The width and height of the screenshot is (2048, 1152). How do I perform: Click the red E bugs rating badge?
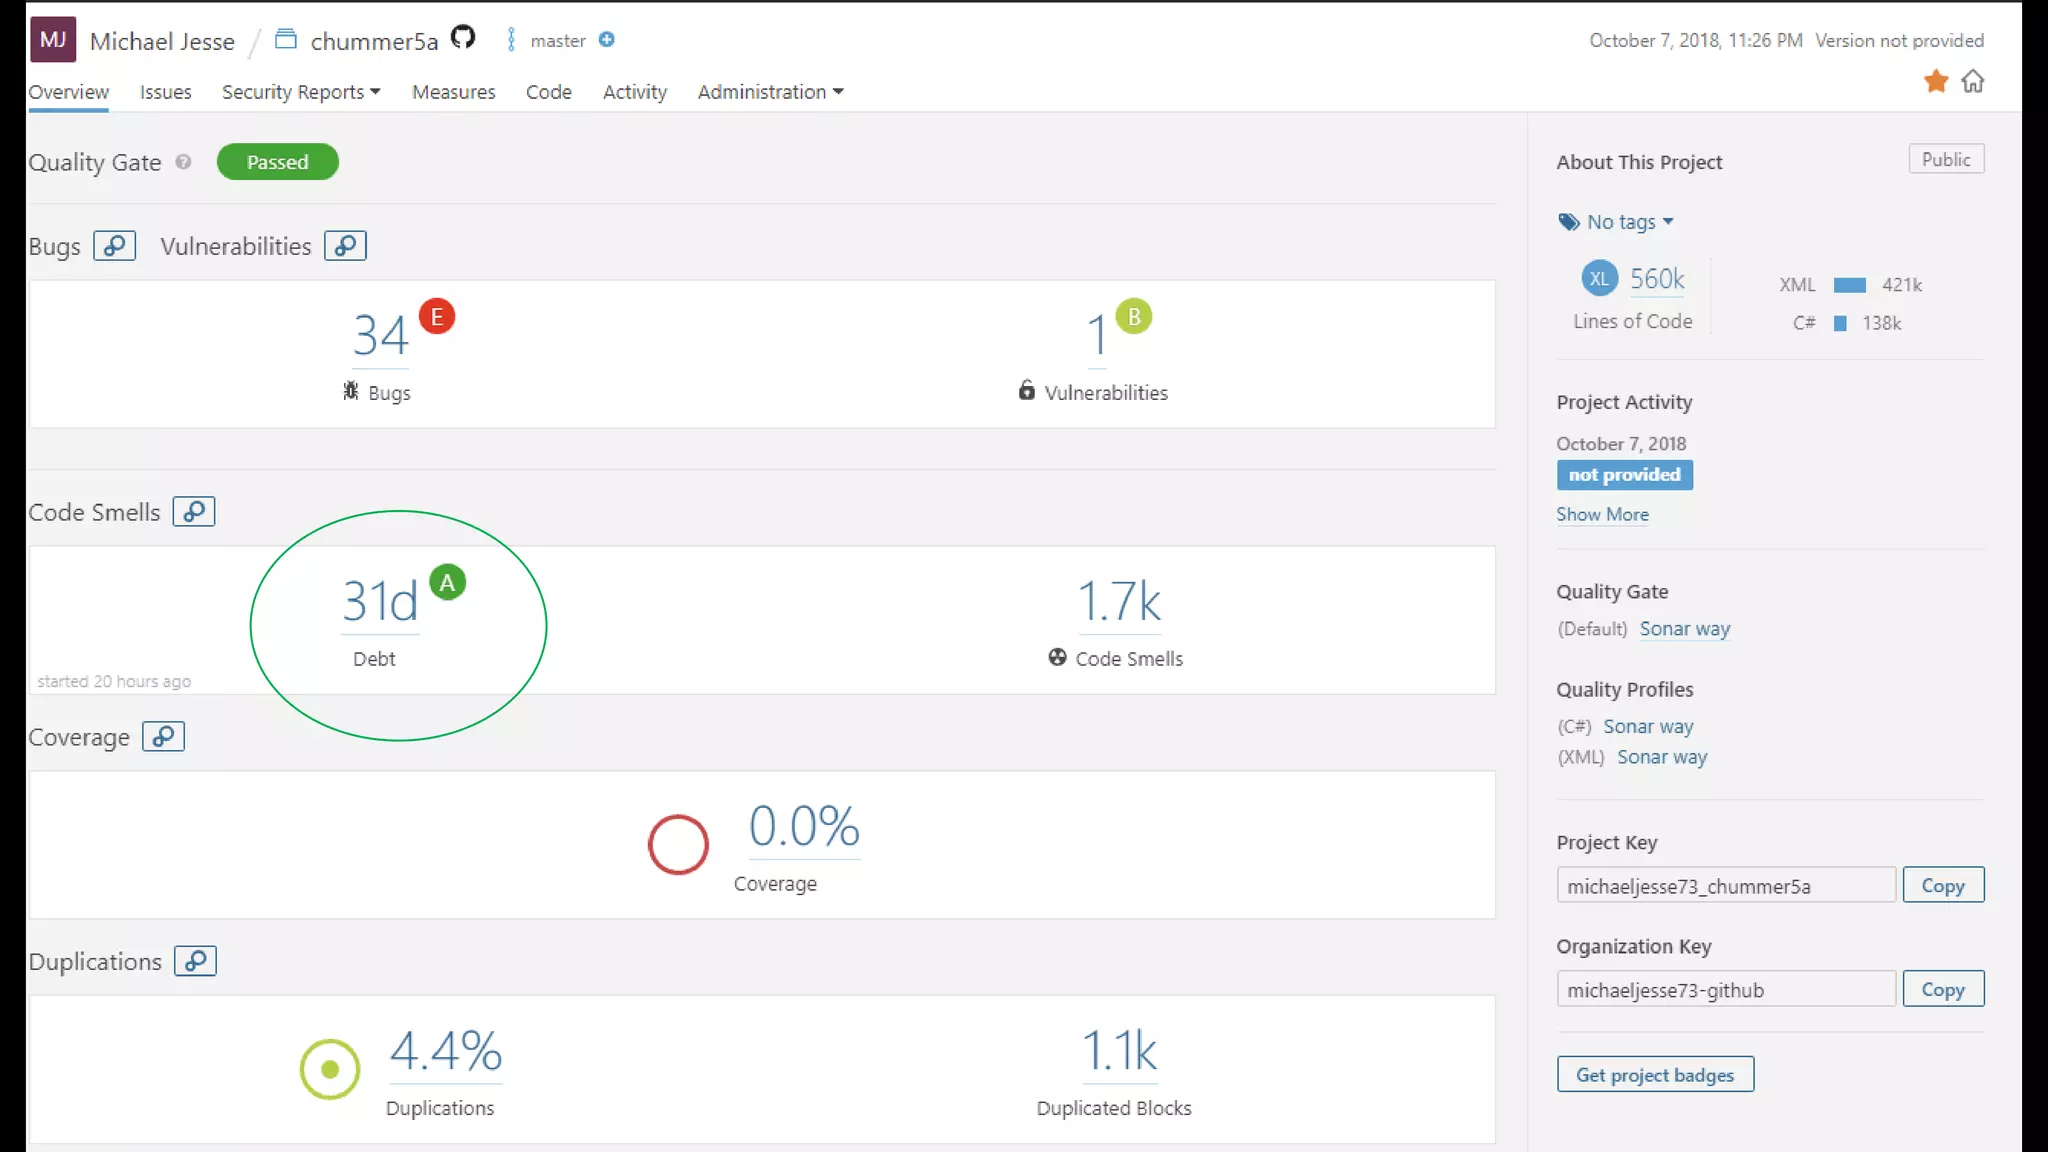pos(437,317)
